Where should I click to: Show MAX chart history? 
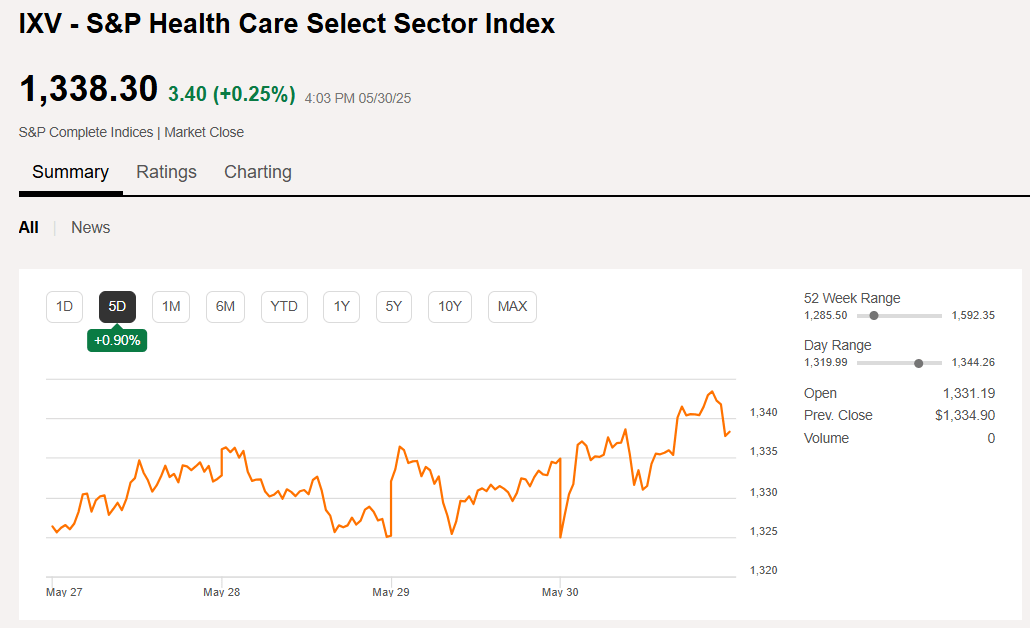coord(512,306)
